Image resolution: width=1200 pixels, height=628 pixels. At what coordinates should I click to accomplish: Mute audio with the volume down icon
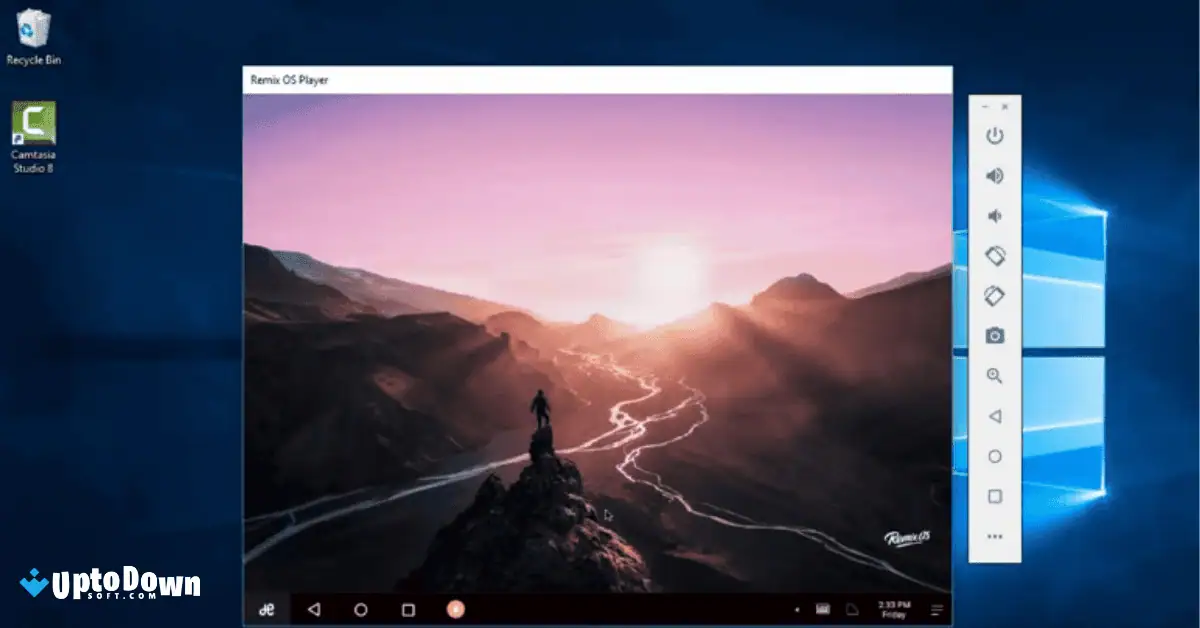click(993, 215)
